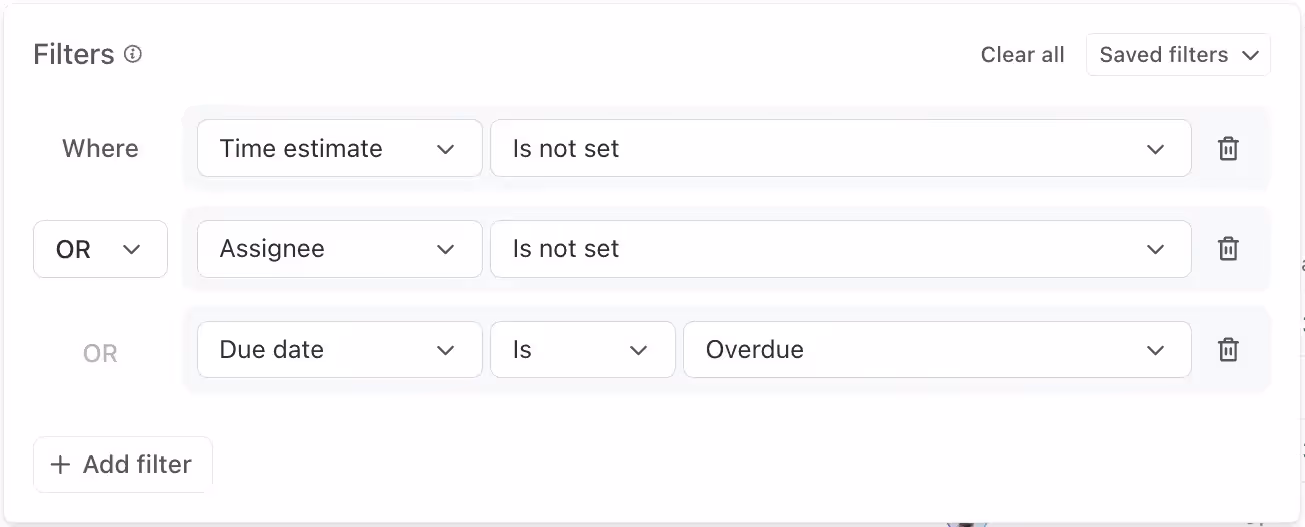Click the info icon beside Filters heading

pos(133,54)
